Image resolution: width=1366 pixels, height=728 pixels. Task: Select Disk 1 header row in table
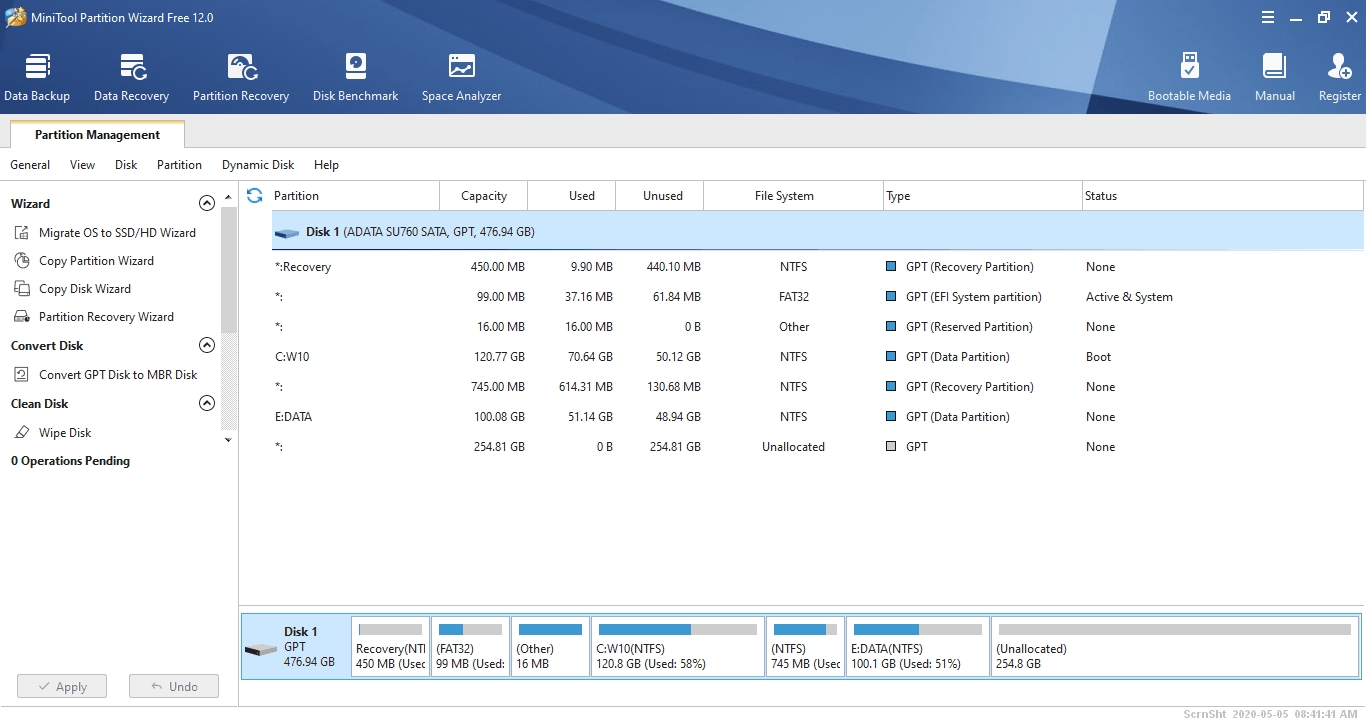pyautogui.click(x=817, y=232)
